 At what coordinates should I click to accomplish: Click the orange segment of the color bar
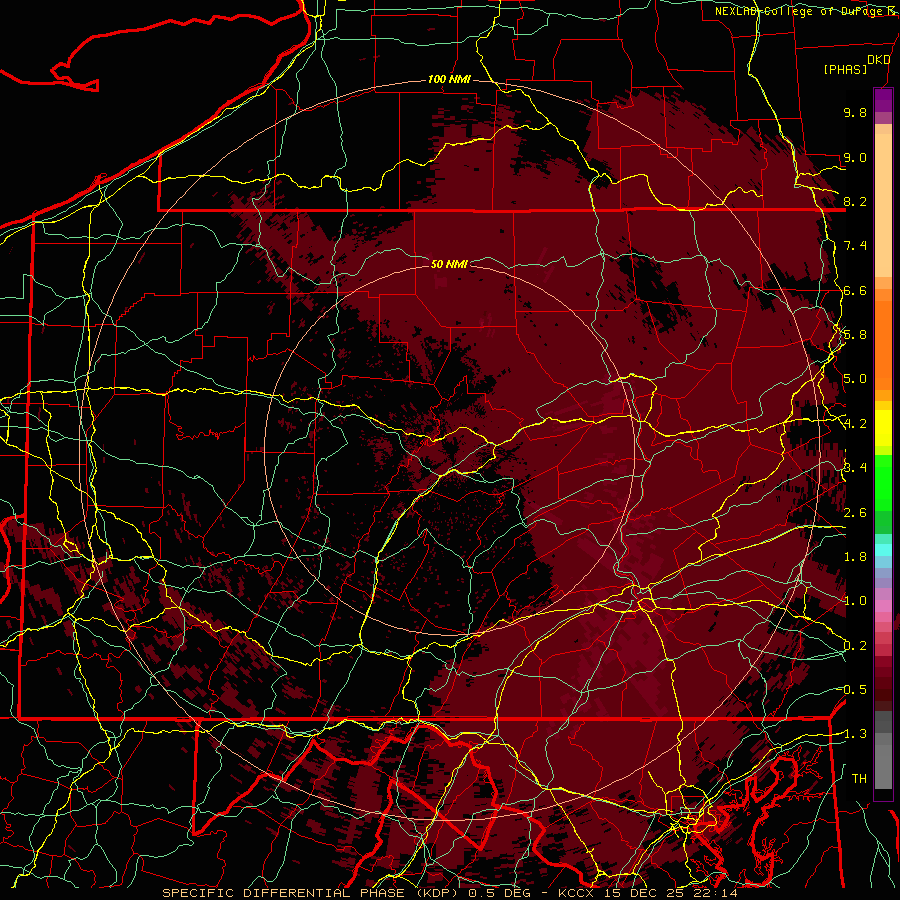click(x=883, y=344)
